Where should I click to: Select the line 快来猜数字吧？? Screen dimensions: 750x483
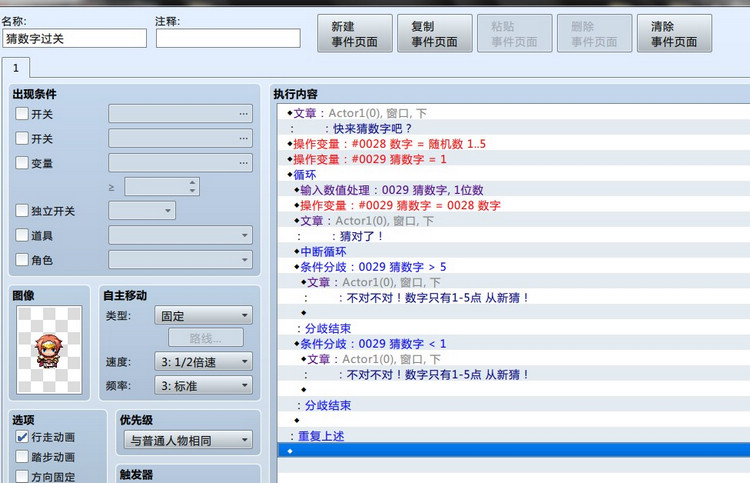click(x=514, y=129)
